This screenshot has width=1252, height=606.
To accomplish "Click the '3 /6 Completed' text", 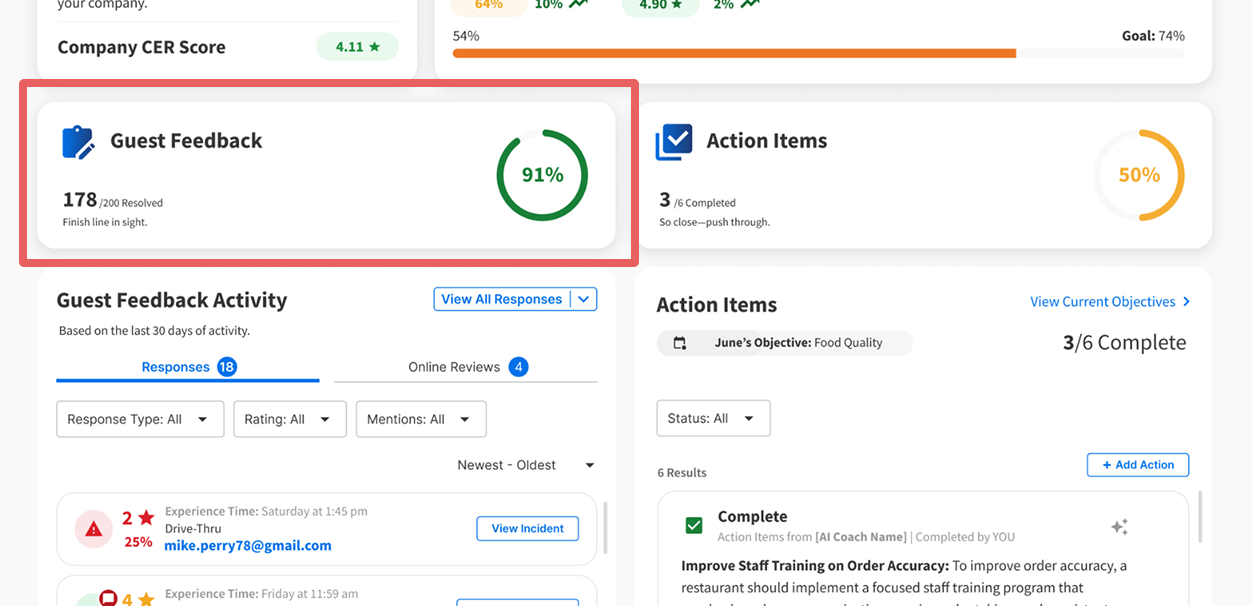I will [698, 200].
